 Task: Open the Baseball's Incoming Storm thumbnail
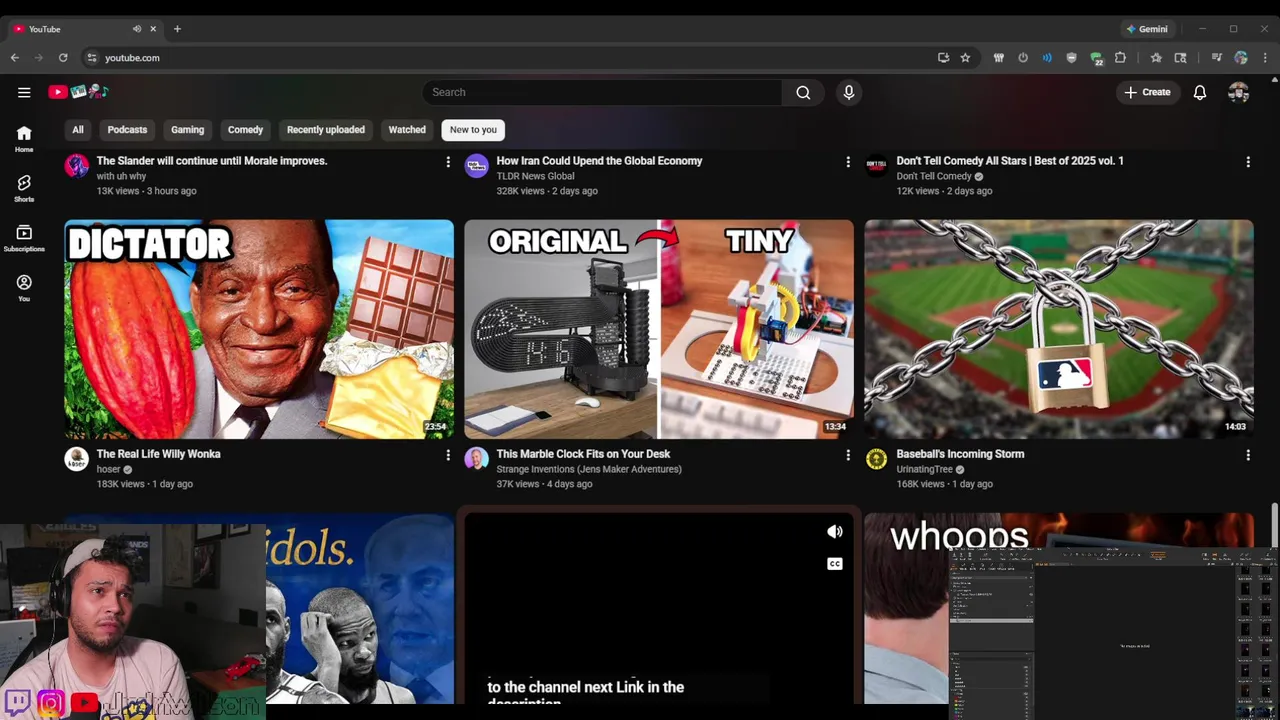[x=1059, y=329]
